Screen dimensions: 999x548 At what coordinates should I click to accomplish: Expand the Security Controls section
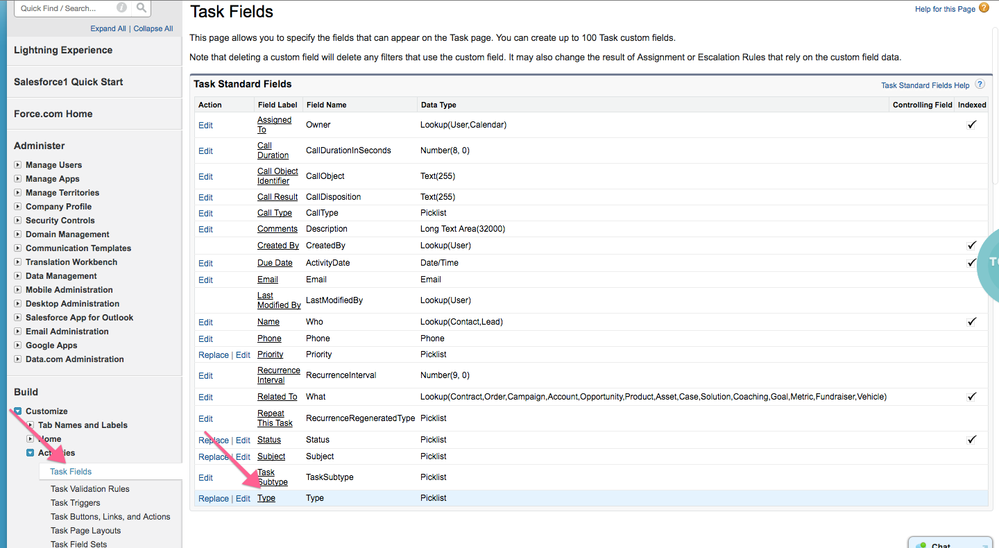[x=18, y=221]
